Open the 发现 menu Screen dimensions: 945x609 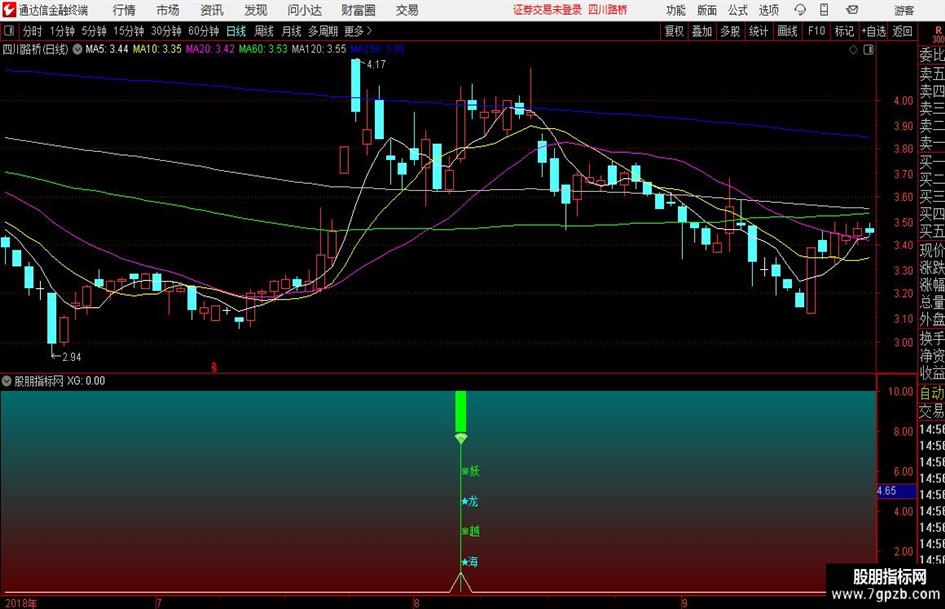[x=256, y=10]
